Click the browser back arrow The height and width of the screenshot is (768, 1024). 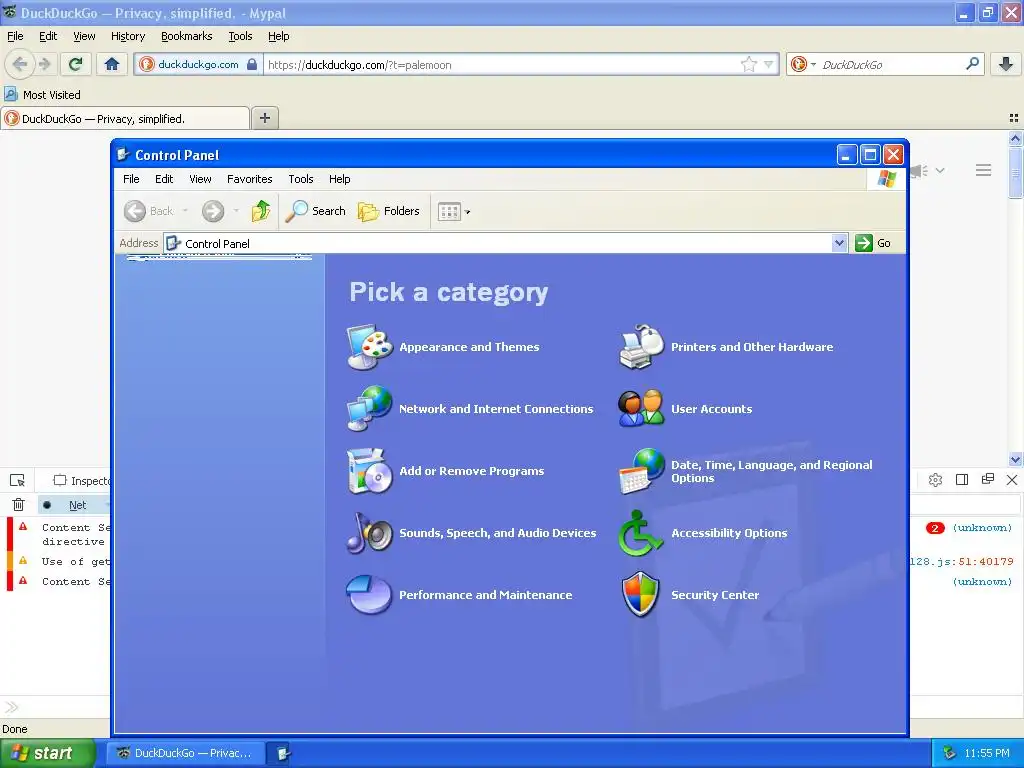(20, 64)
